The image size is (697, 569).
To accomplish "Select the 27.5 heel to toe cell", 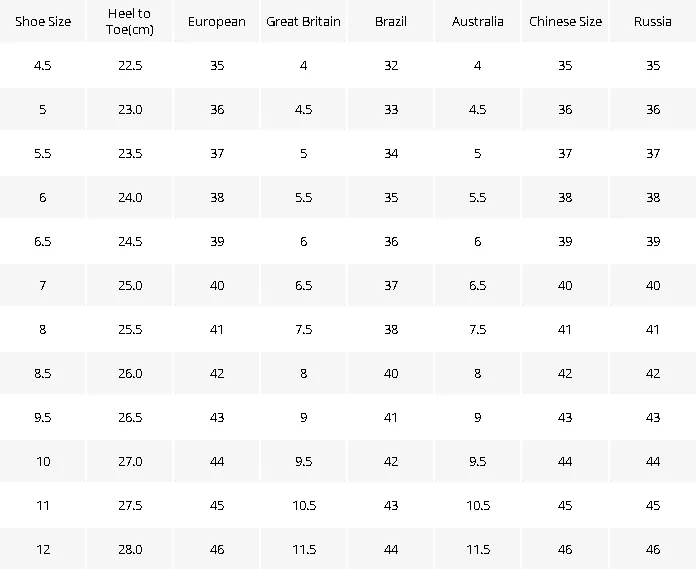I will tap(130, 505).
